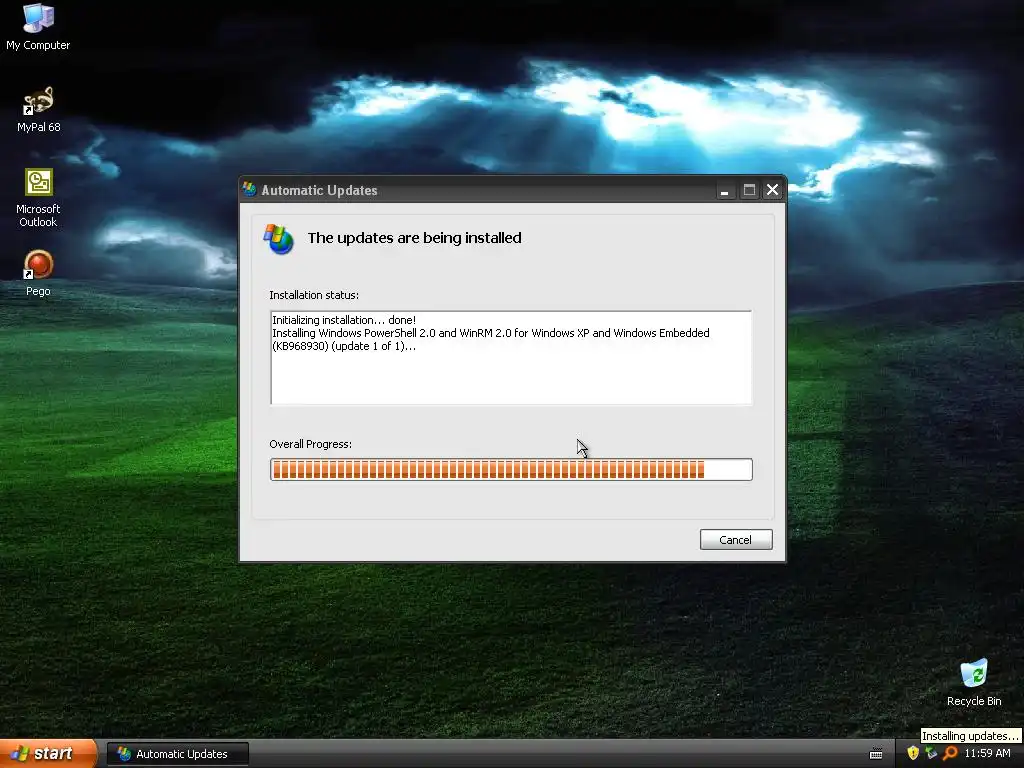Open the yellow security shield tray icon
The height and width of the screenshot is (768, 1024).
click(x=913, y=753)
